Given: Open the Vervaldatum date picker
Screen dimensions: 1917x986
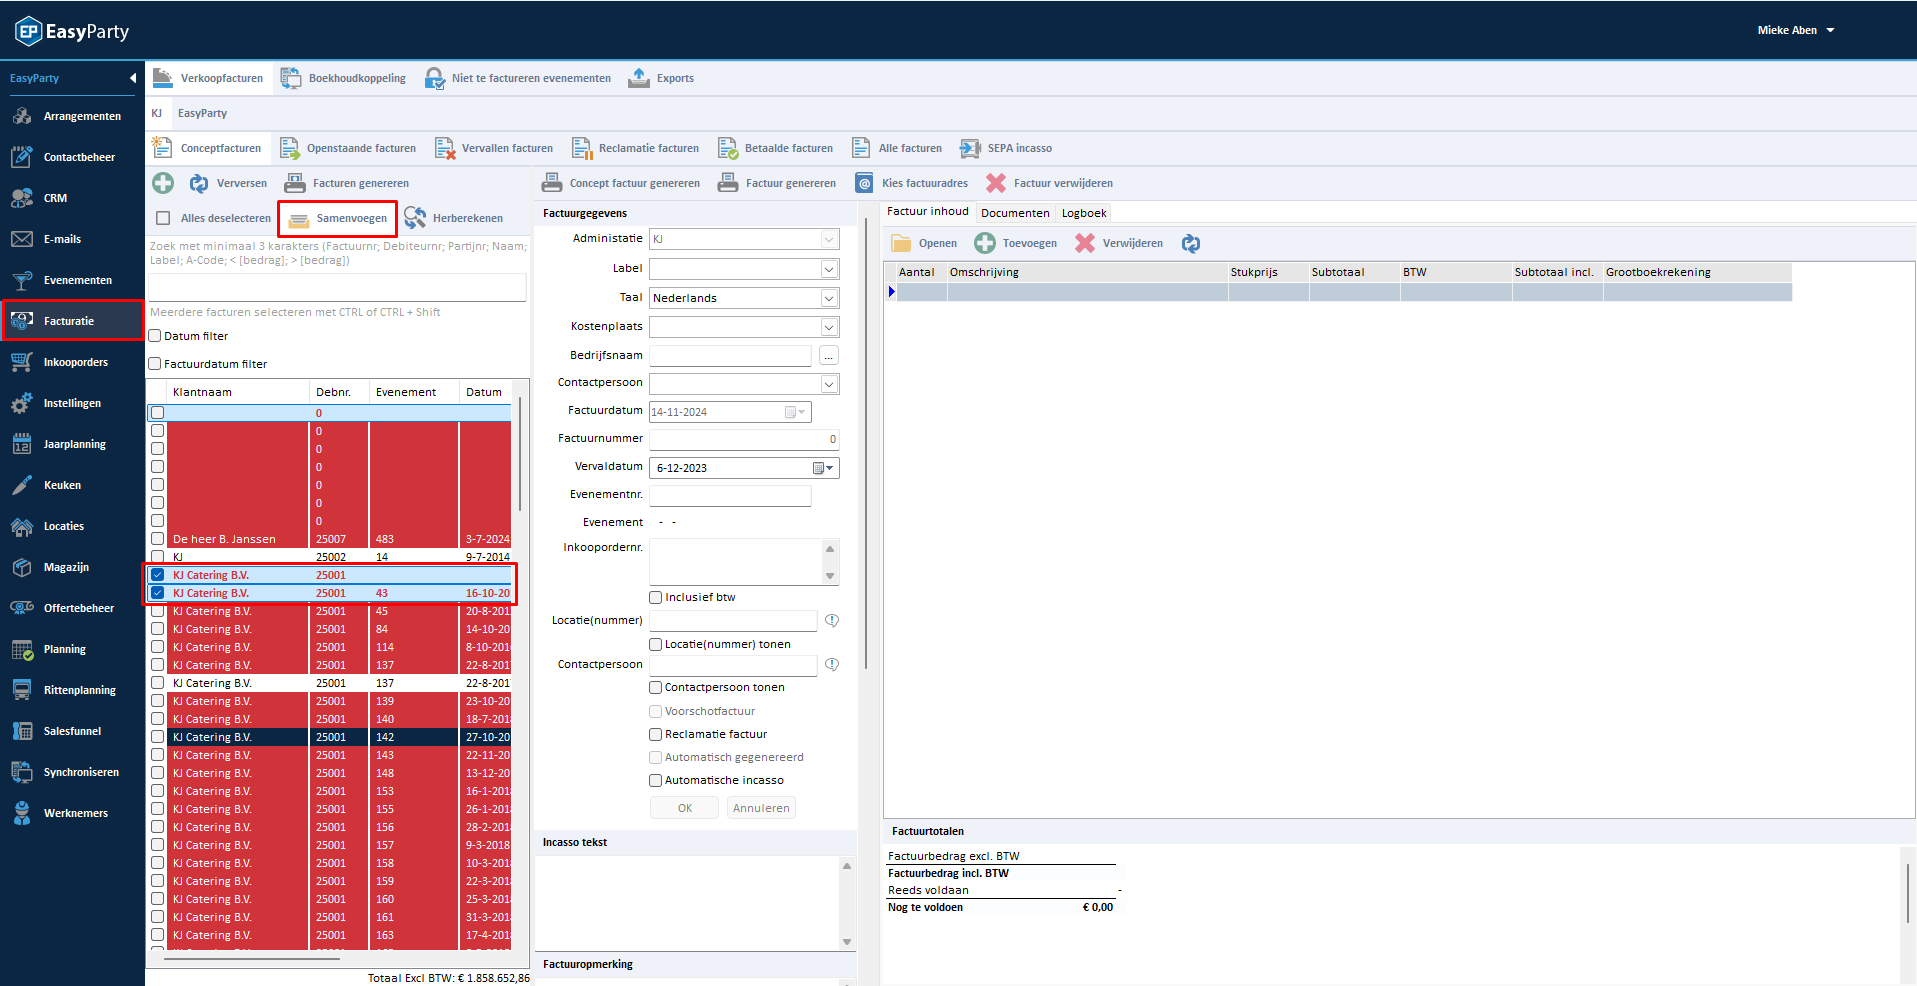Looking at the screenshot, I should point(824,468).
